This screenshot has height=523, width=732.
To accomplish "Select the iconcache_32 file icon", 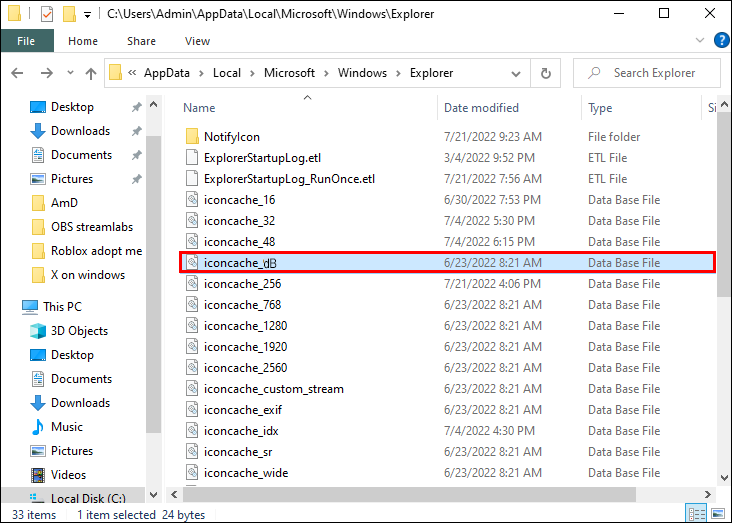I will (x=192, y=220).
